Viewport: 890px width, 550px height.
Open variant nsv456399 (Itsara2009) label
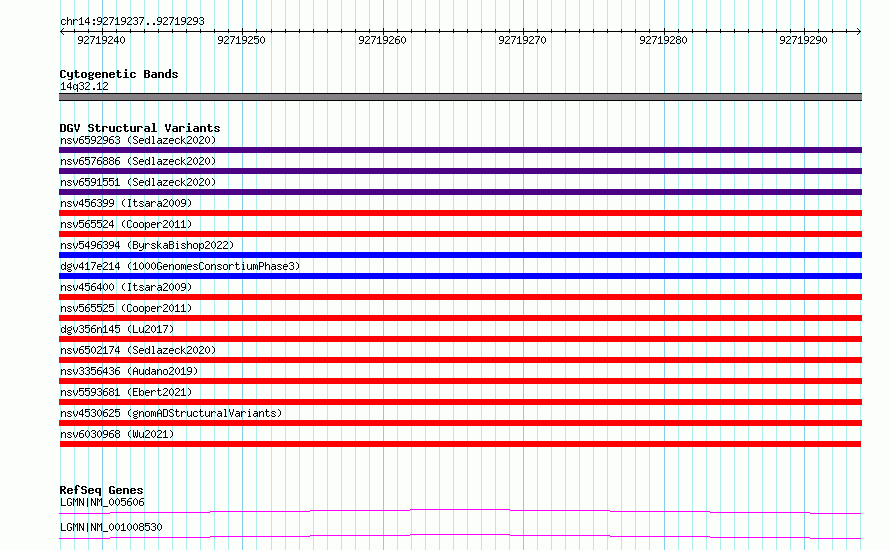click(x=126, y=203)
